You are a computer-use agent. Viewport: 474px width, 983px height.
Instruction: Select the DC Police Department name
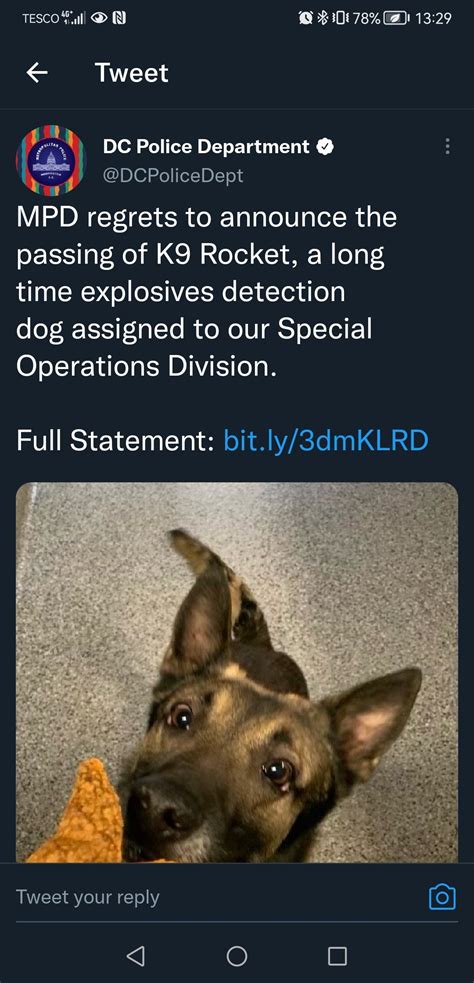click(206, 147)
